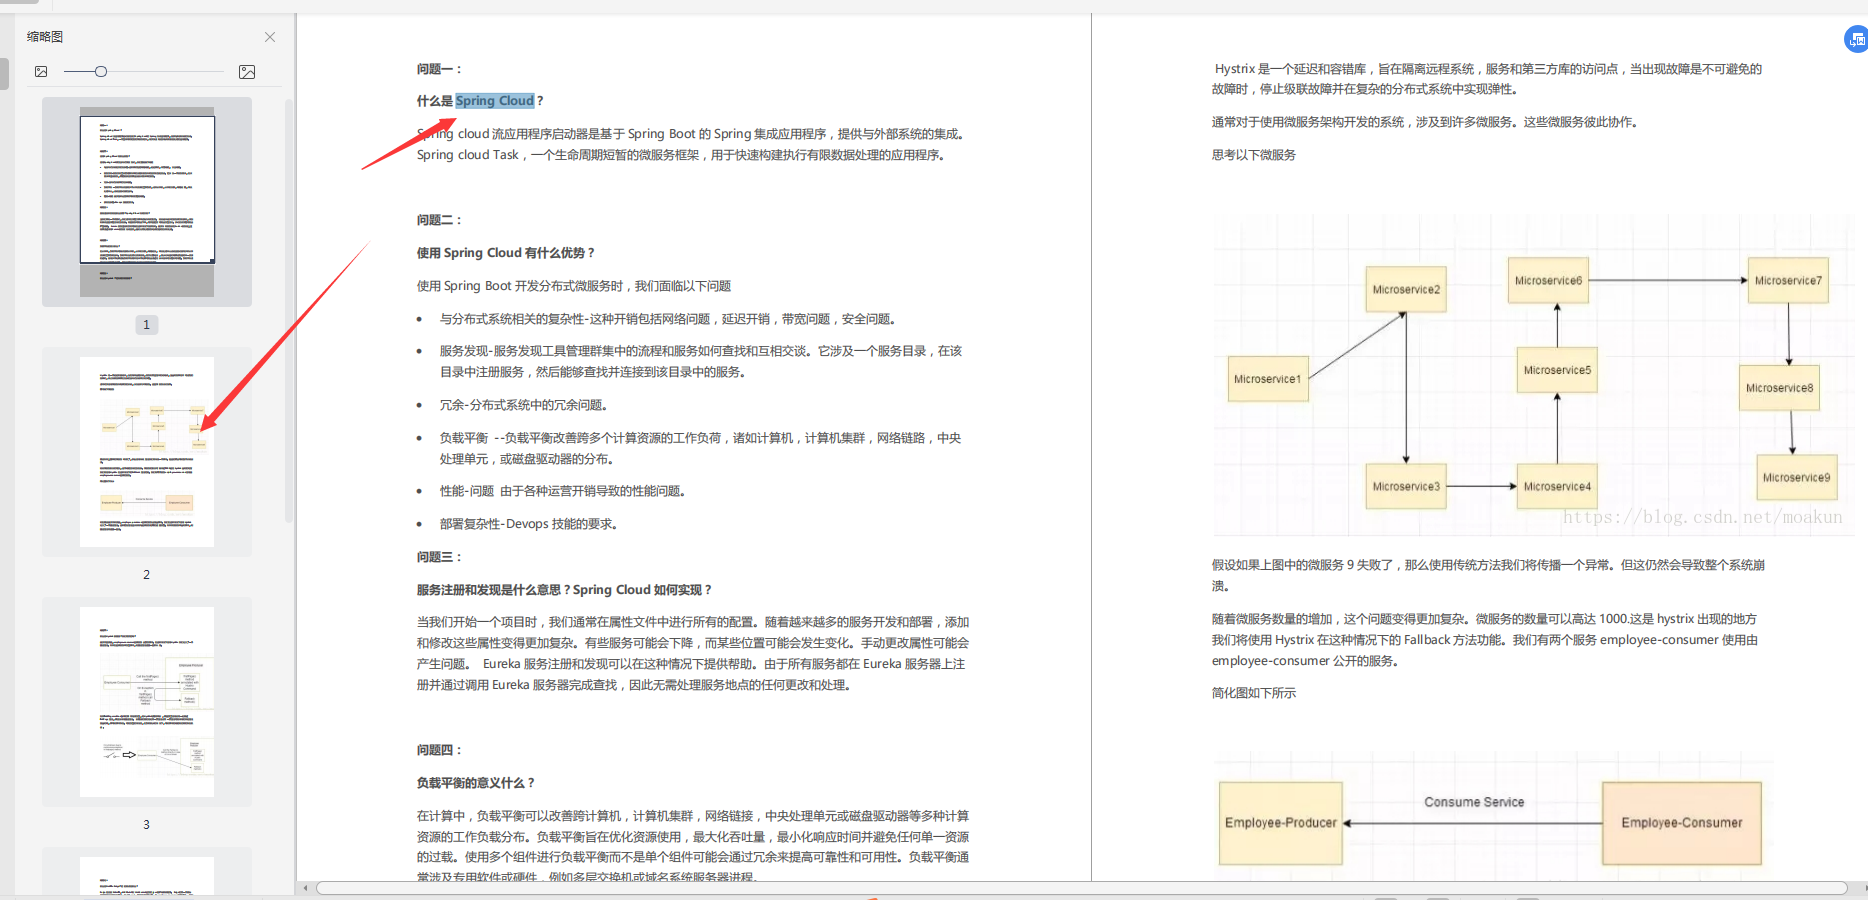This screenshot has height=900, width=1868.
Task: Select page 2 thumbnail
Action: pos(147,452)
